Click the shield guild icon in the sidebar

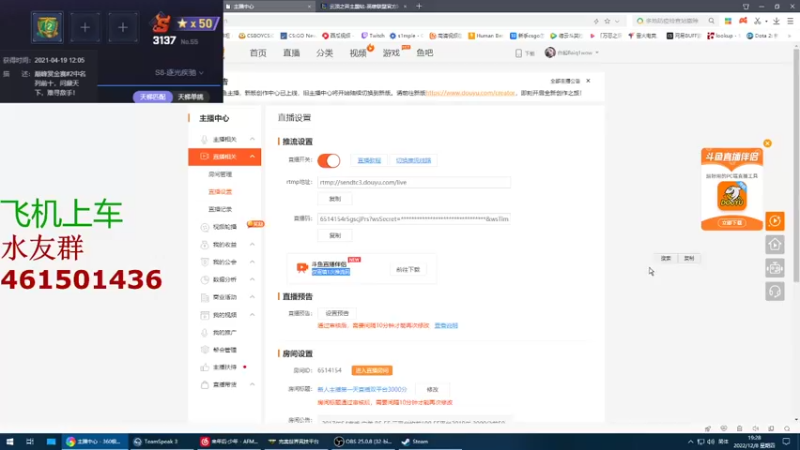(x=205, y=262)
